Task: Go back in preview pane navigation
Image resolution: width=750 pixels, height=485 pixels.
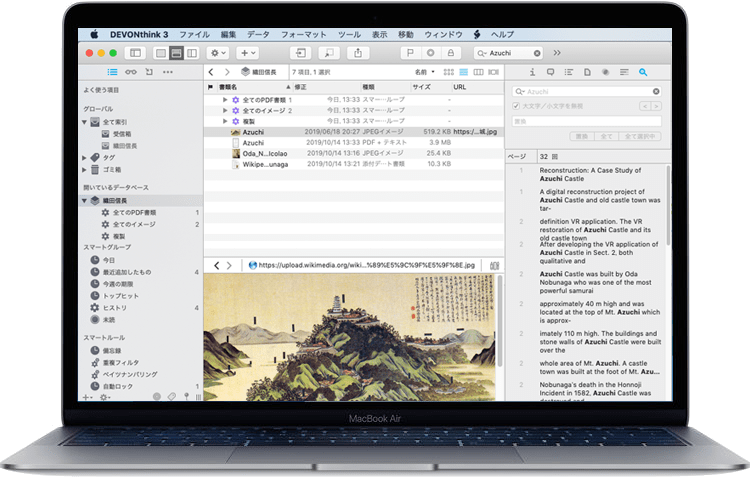Action: (x=217, y=265)
